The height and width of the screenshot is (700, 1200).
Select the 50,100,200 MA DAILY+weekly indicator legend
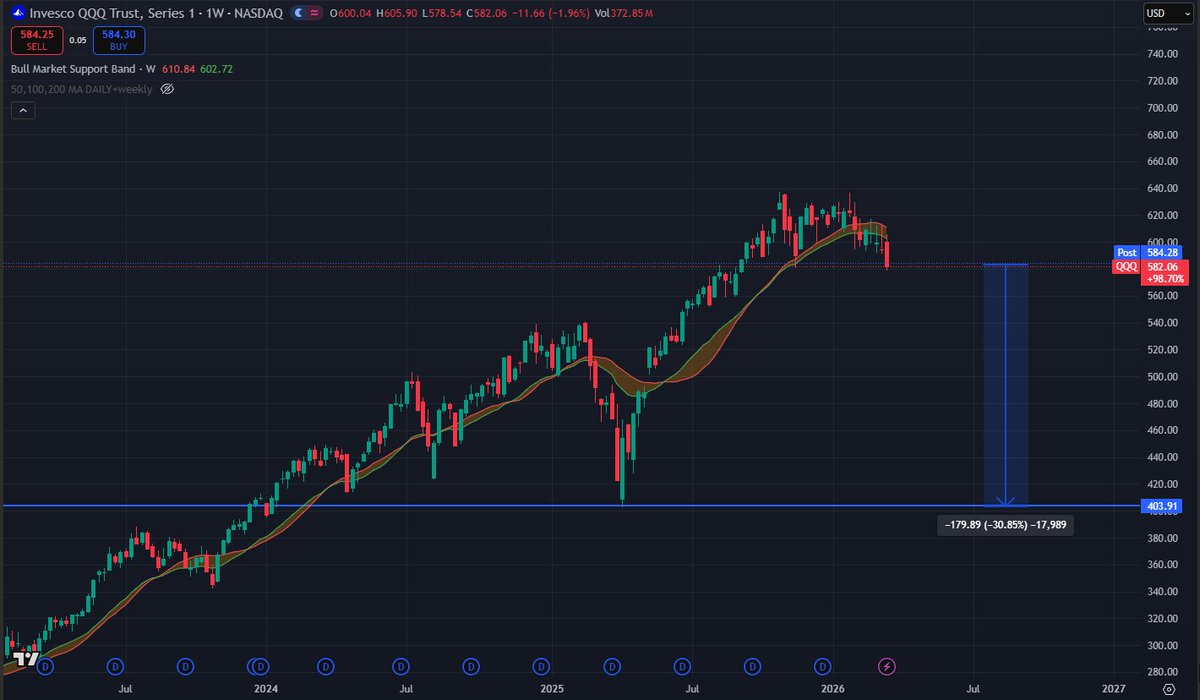pyautogui.click(x=82, y=89)
